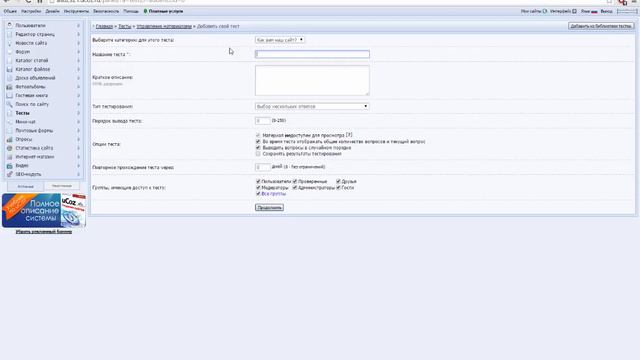
Task: Click the green Платные услуги icon
Action: [145, 11]
